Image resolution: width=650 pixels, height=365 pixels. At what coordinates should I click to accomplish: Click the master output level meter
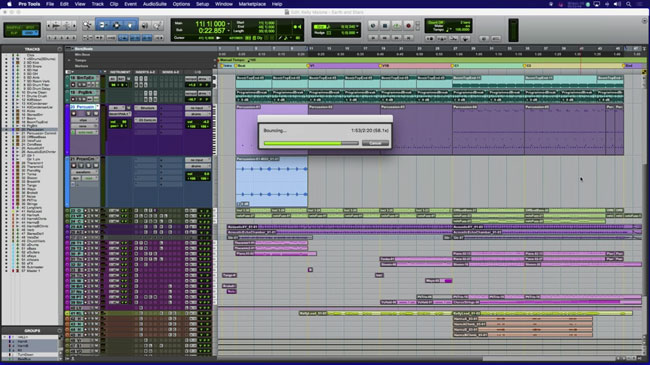(x=513, y=30)
